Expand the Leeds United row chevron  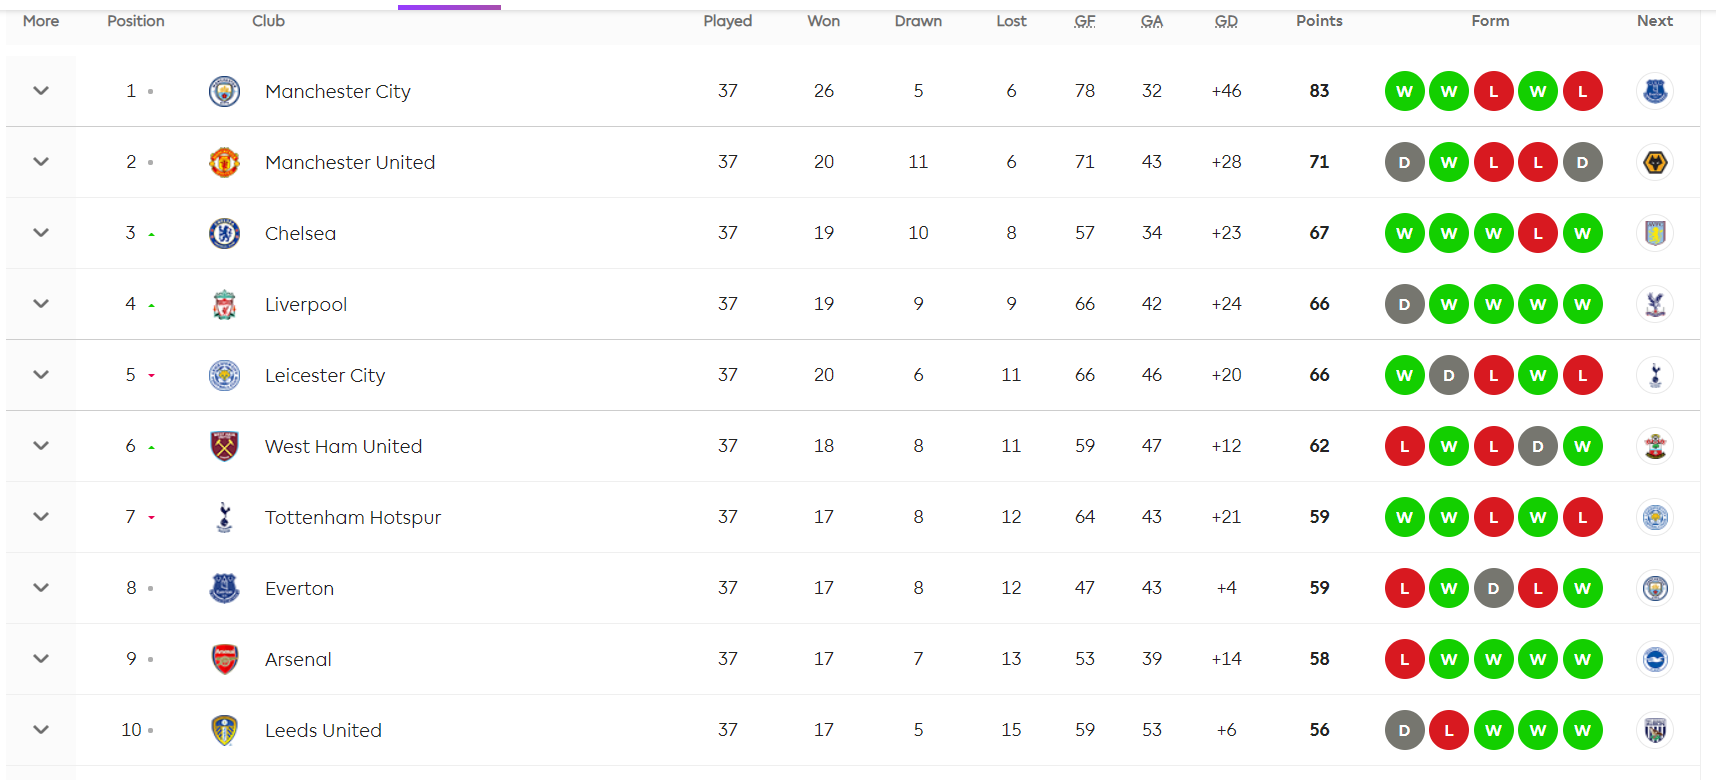[41, 730]
